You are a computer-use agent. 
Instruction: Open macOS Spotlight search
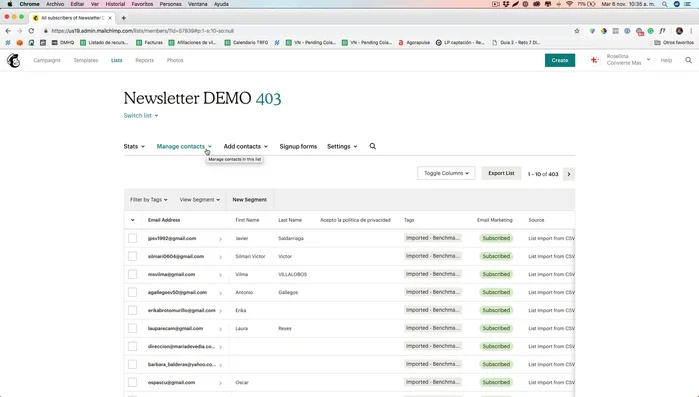pos(665,4)
